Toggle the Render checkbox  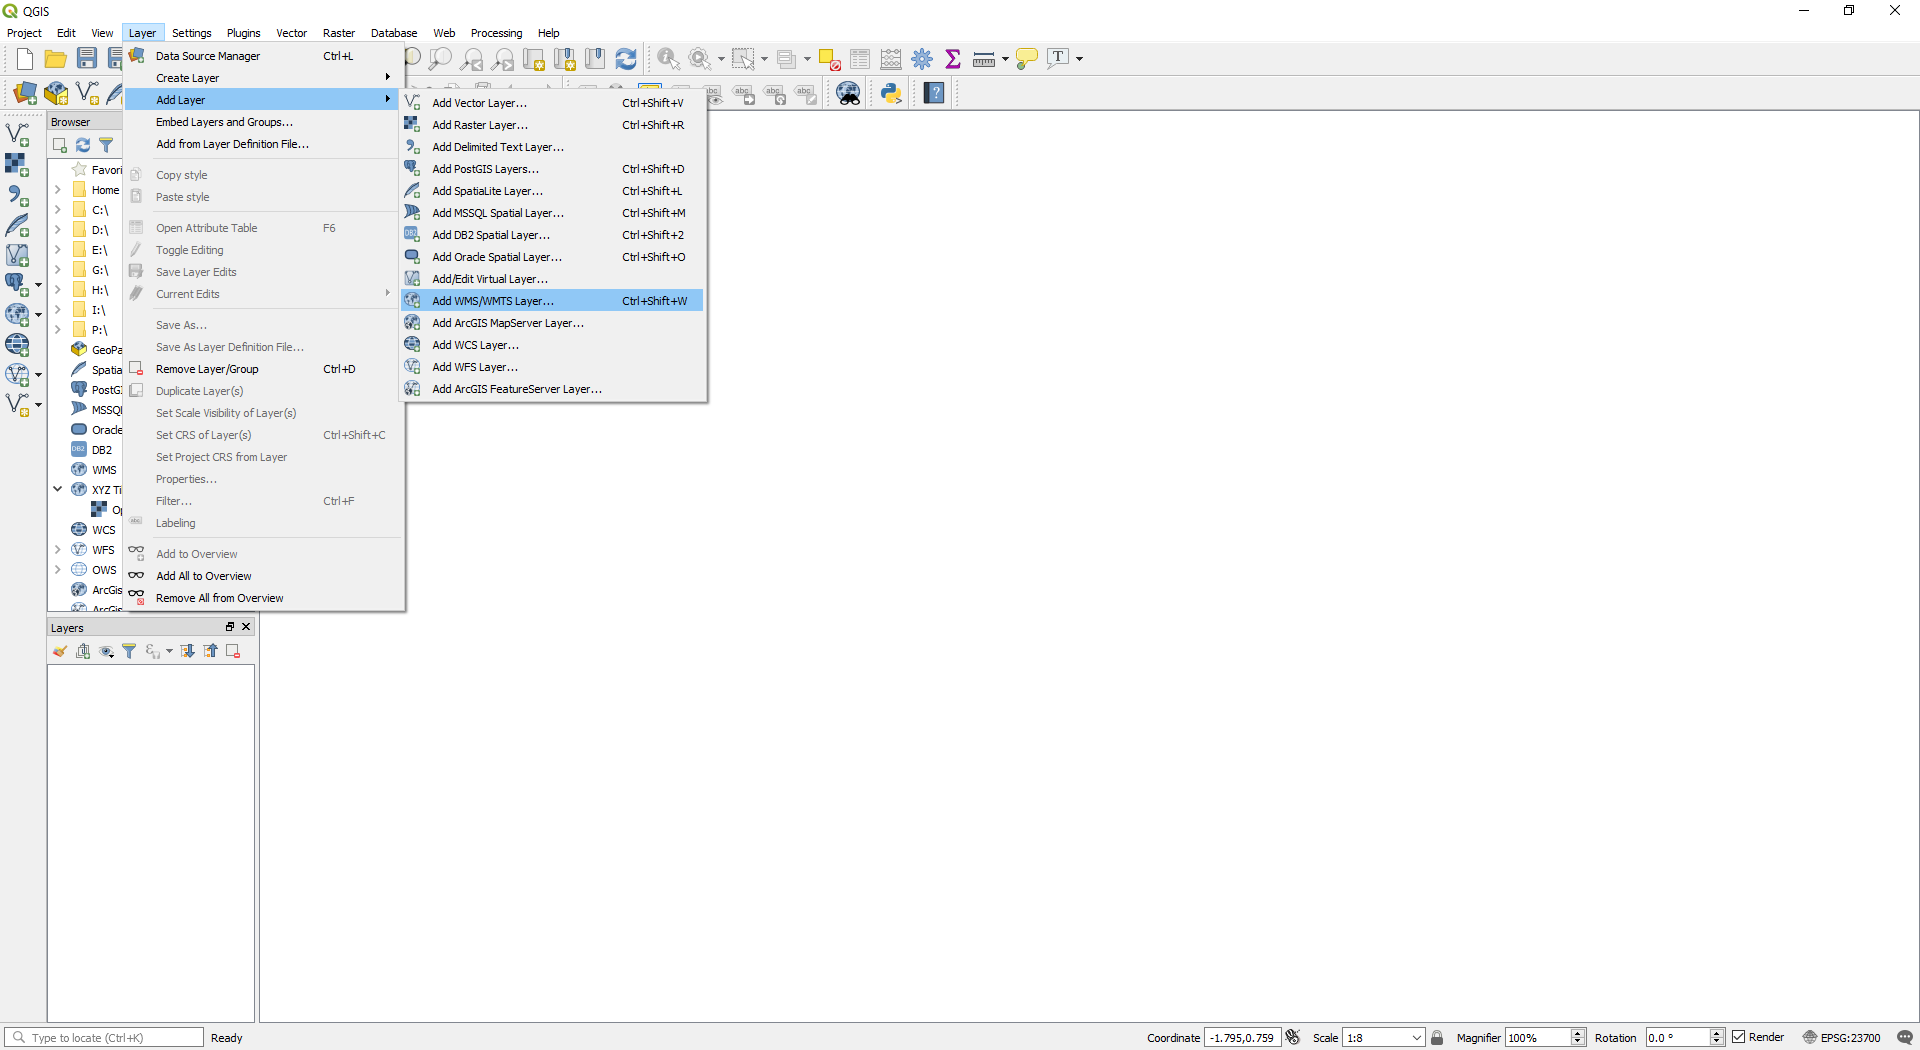click(x=1739, y=1037)
